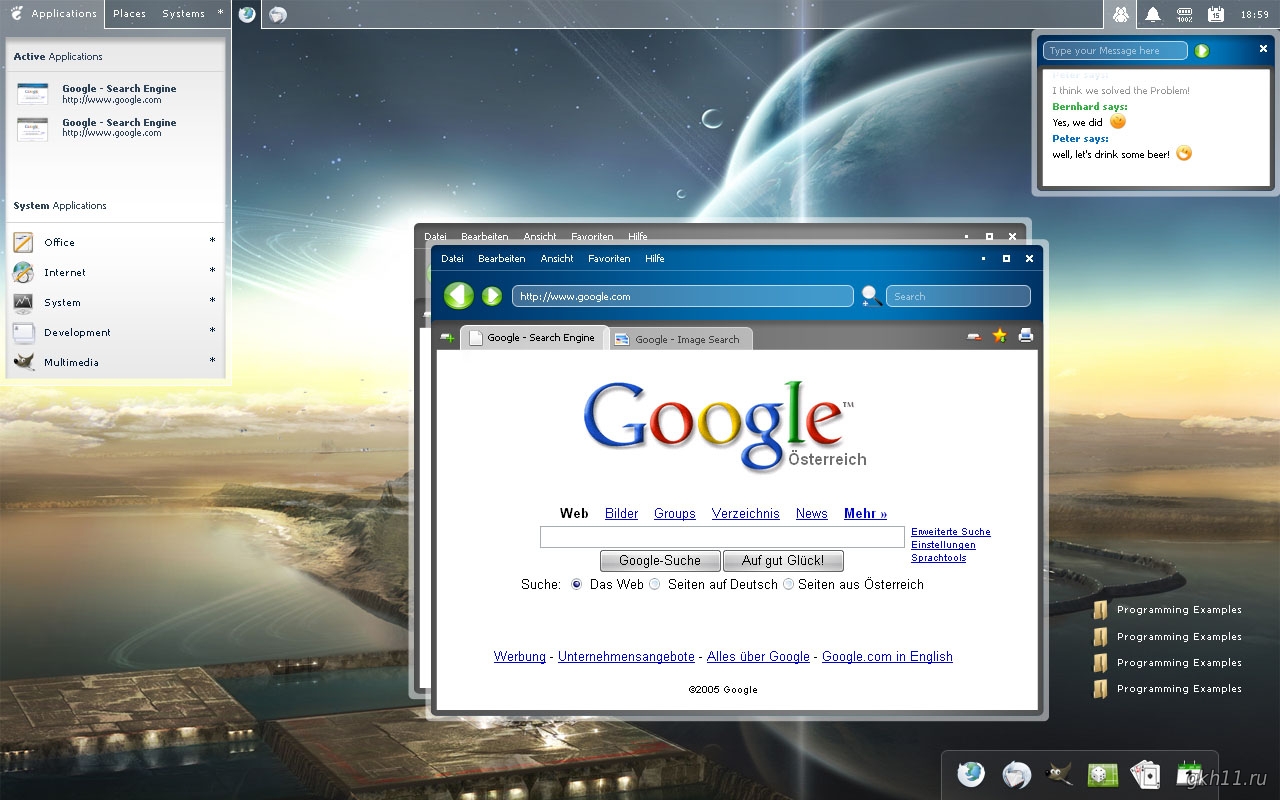Open the Systems menu

[x=183, y=14]
